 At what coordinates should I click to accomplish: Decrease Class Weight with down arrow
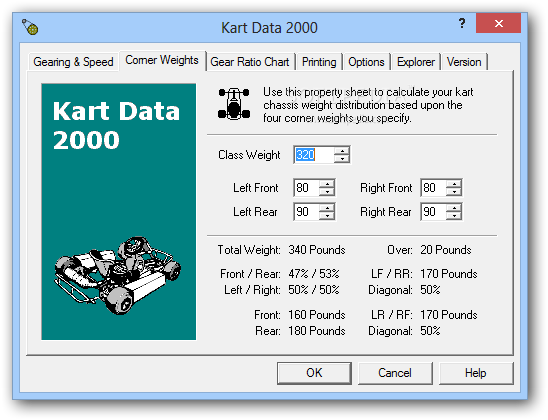[x=342, y=159]
